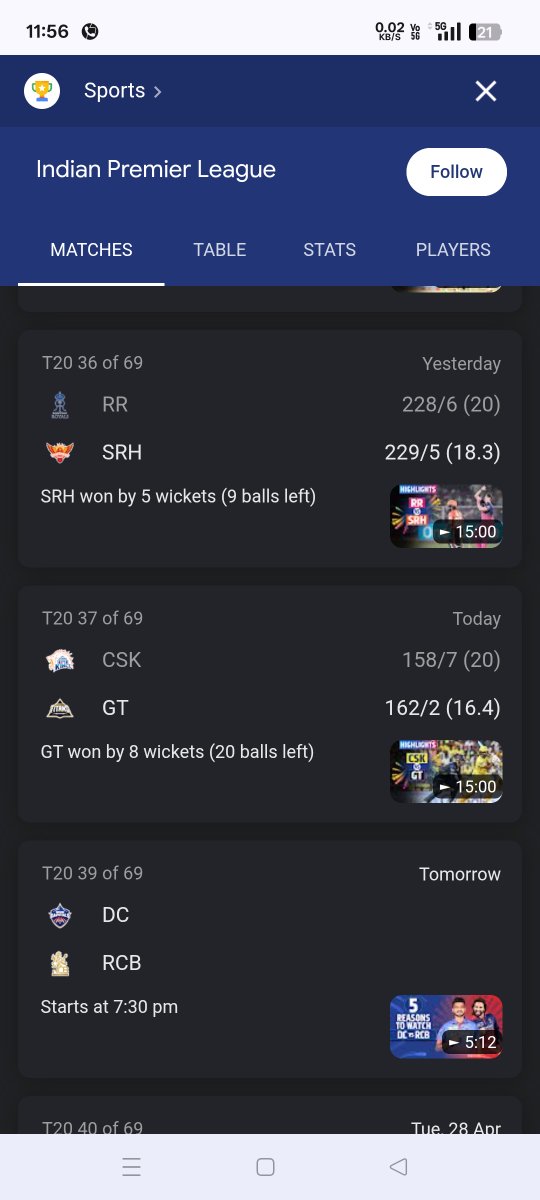Tap the Chennai Super Kings logo

click(60, 660)
